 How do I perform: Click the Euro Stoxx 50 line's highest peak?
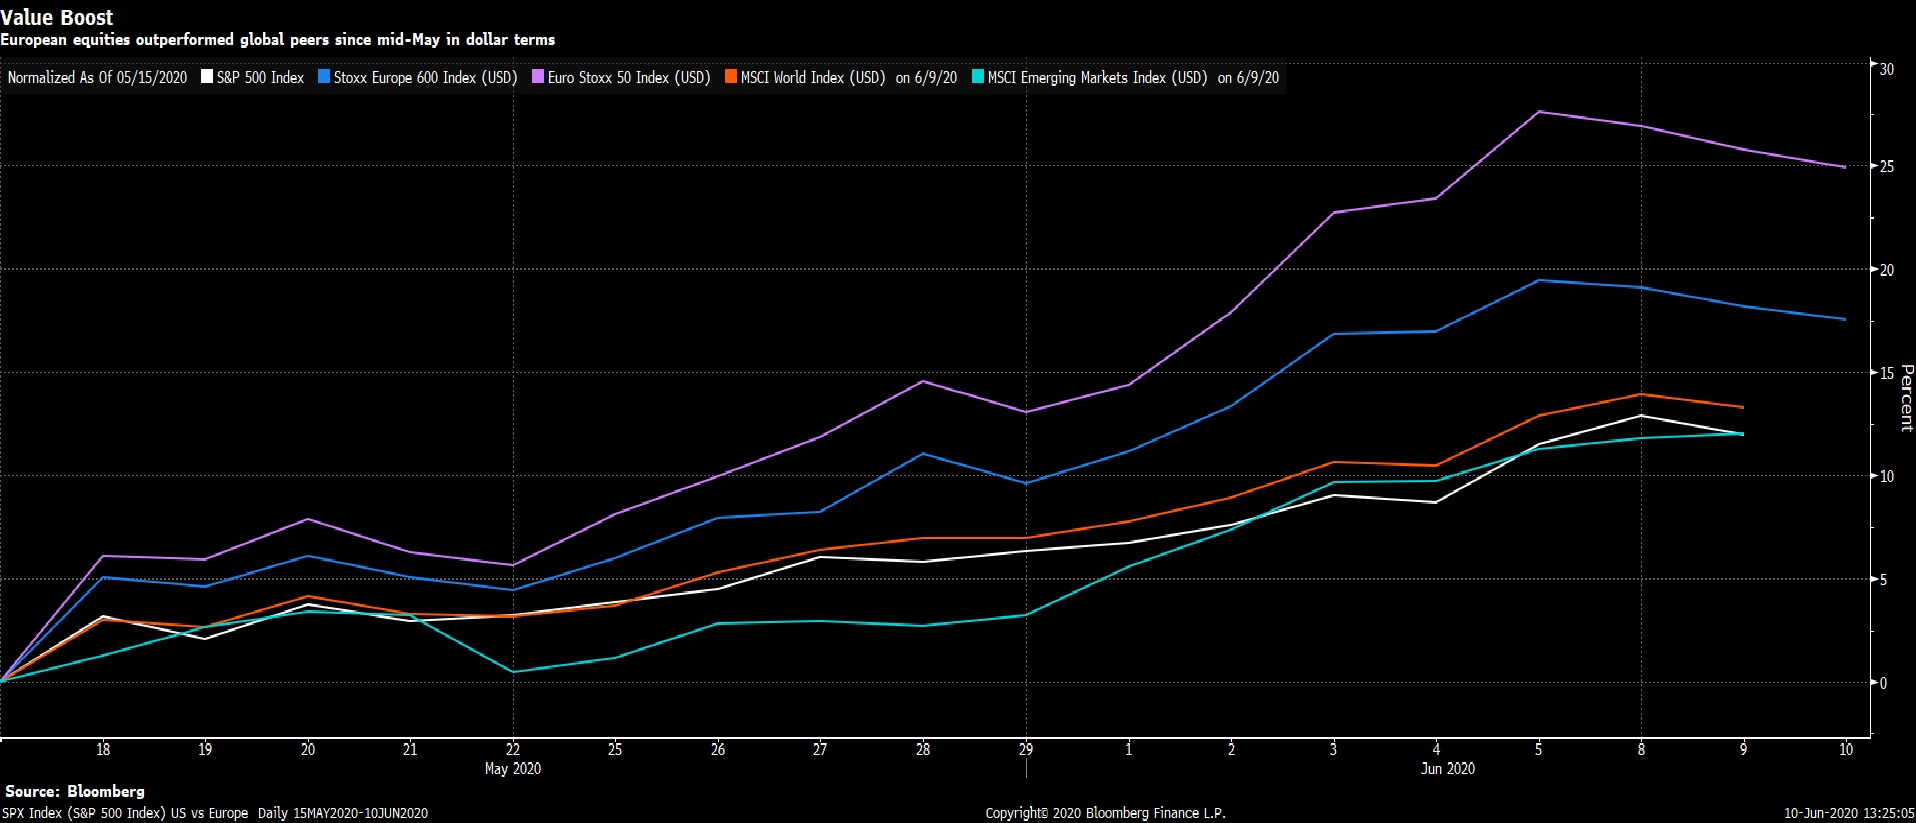click(1538, 112)
